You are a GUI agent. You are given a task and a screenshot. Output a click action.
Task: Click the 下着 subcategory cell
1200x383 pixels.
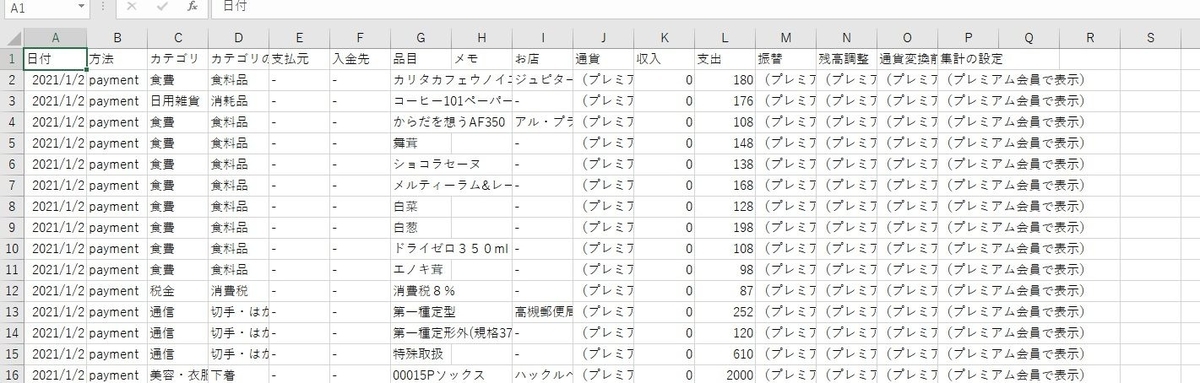(x=239, y=374)
